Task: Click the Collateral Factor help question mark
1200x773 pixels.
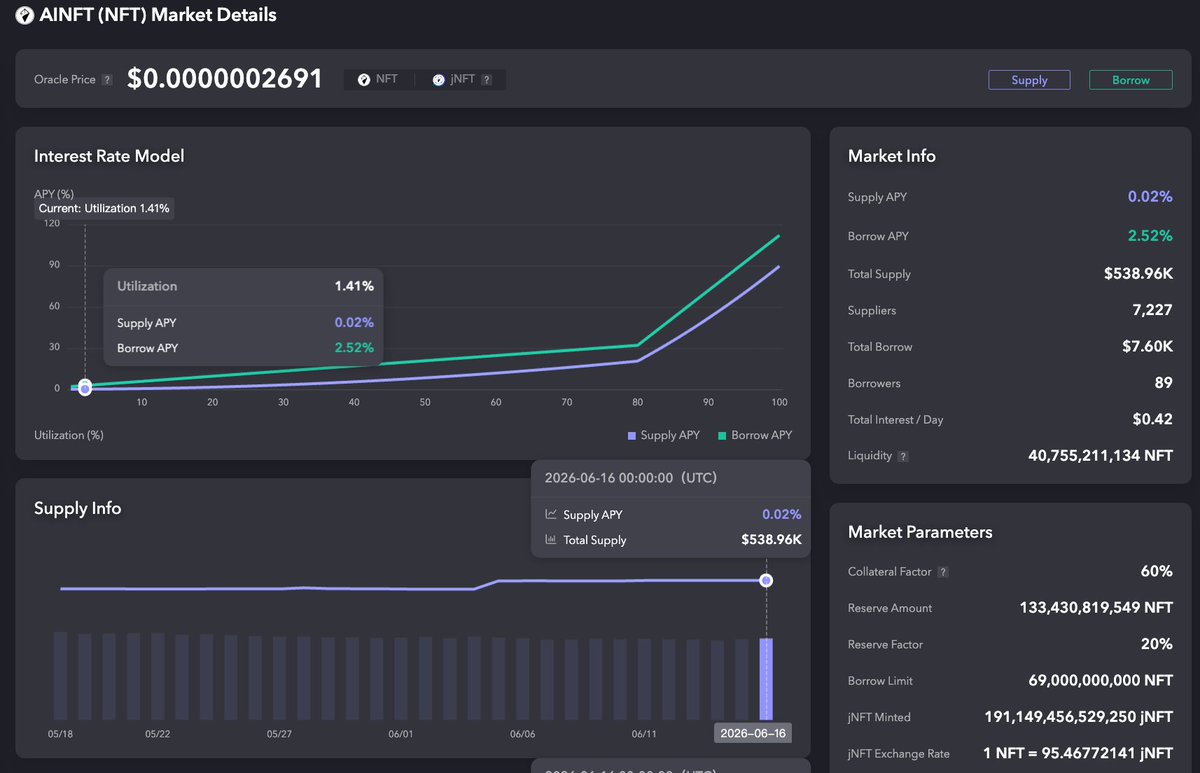Action: coord(943,572)
